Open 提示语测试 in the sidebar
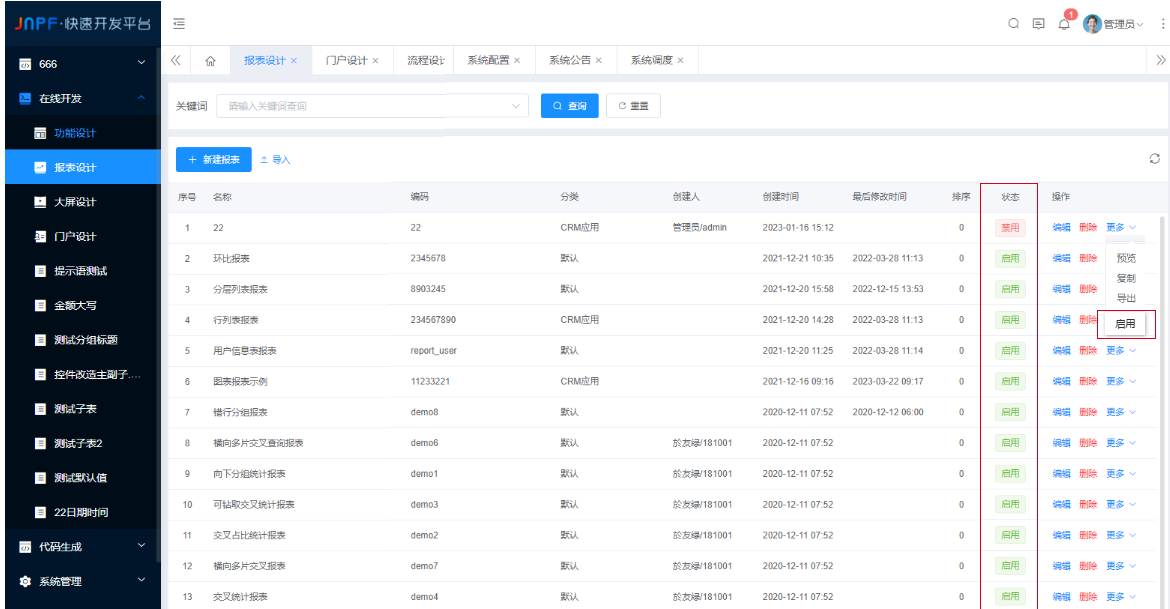 click(83, 271)
